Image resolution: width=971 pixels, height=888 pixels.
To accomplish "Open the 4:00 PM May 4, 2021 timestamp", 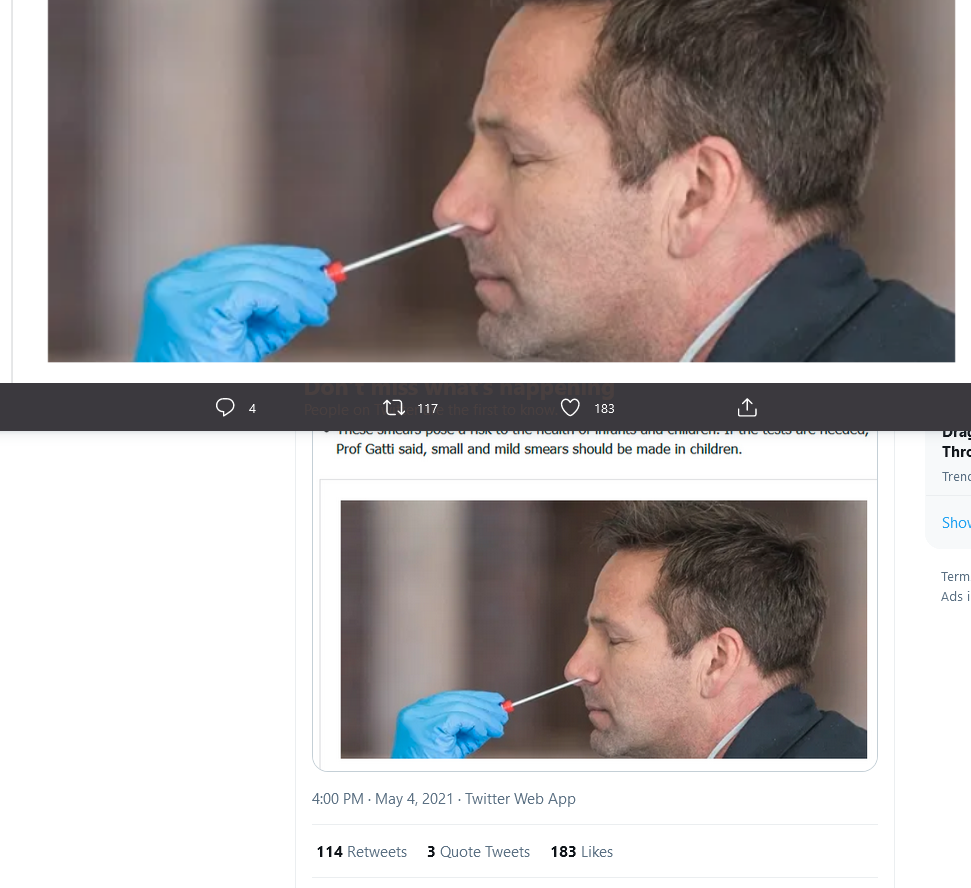I will point(383,799).
